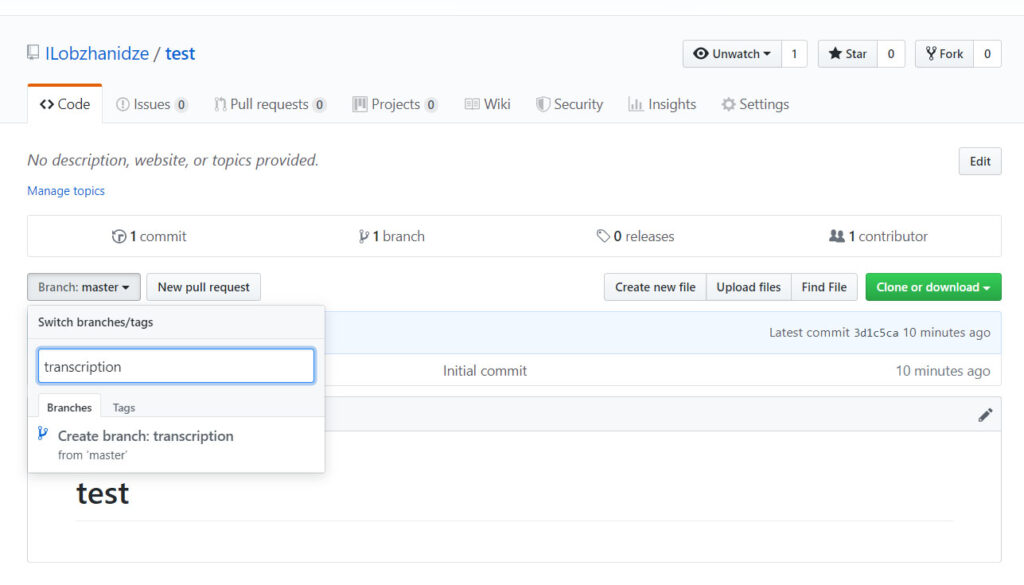Open the 1 commit history link
1024x585 pixels.
(x=149, y=237)
